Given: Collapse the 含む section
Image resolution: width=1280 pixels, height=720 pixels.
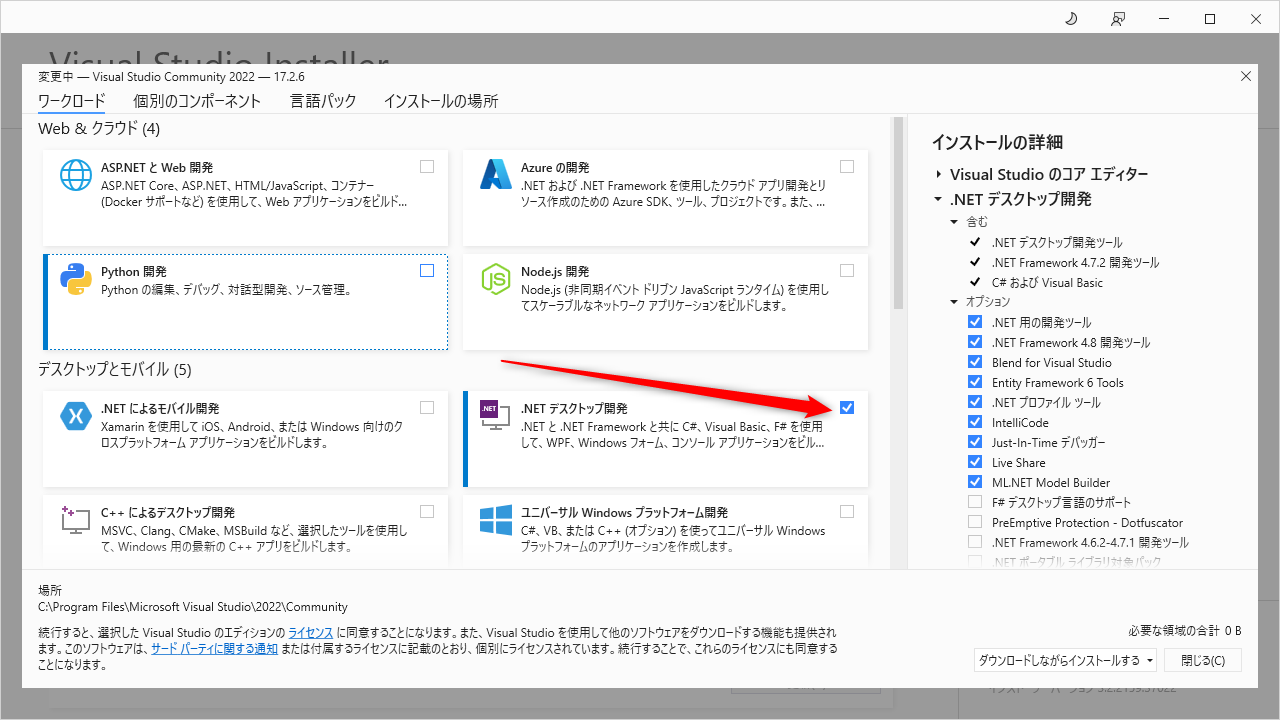Looking at the screenshot, I should coord(954,222).
